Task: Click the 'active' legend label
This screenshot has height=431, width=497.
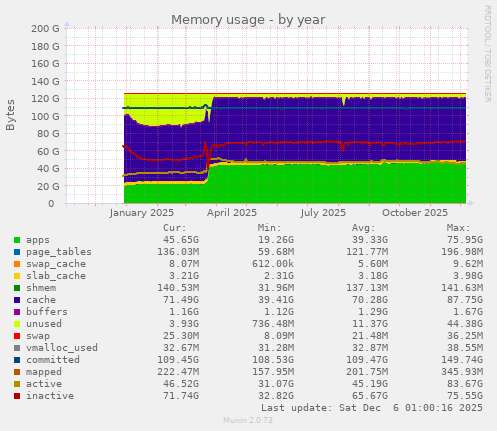Action: pos(44,384)
